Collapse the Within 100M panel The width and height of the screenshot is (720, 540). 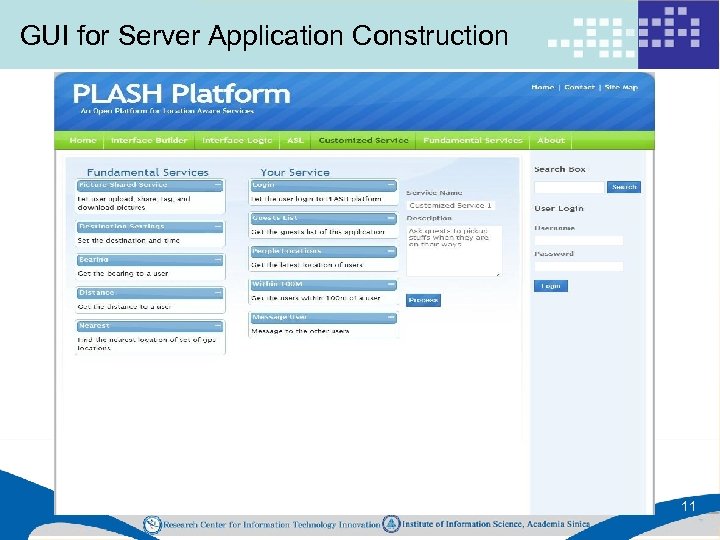[391, 284]
